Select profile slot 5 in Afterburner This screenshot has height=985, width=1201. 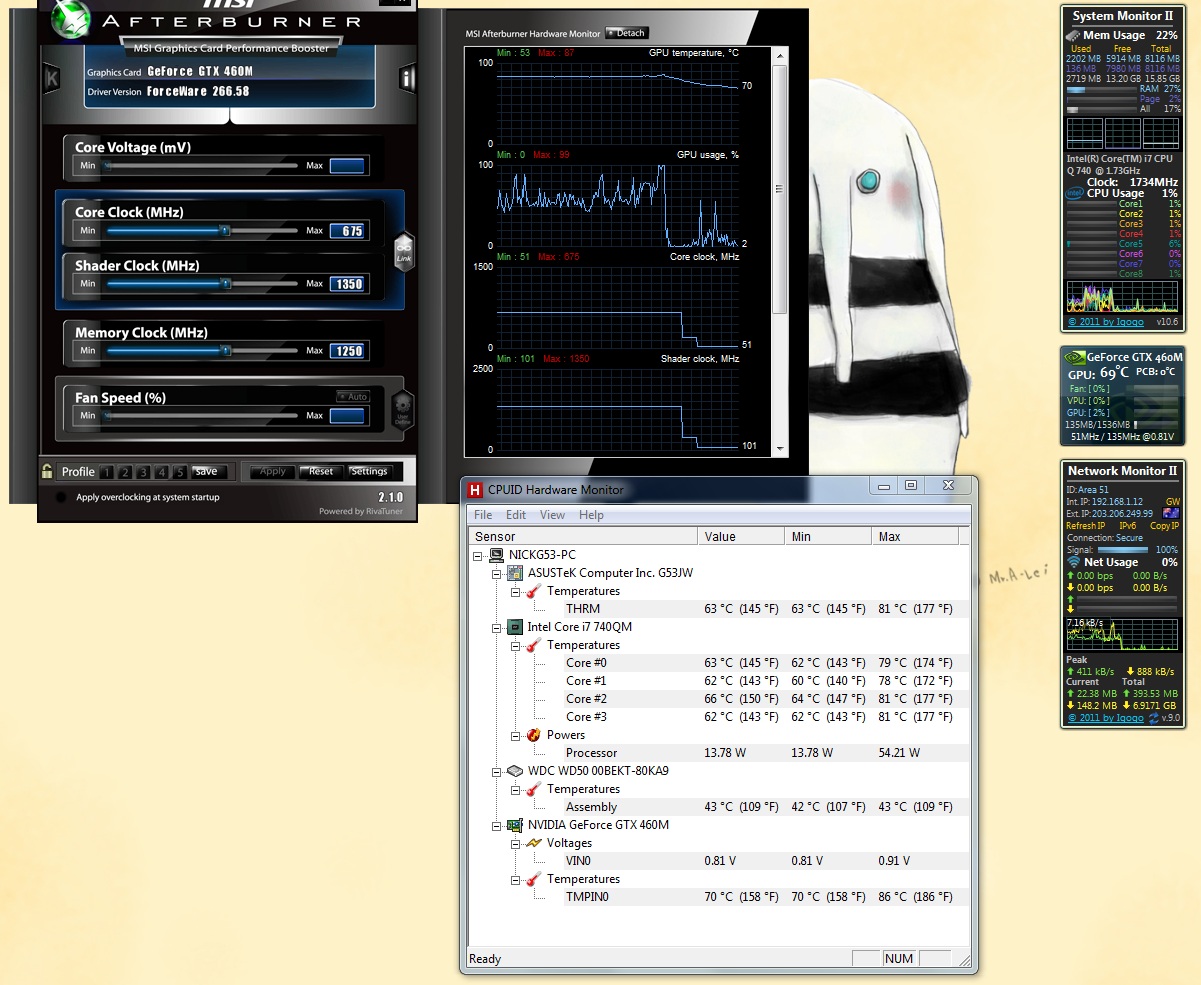coord(179,472)
